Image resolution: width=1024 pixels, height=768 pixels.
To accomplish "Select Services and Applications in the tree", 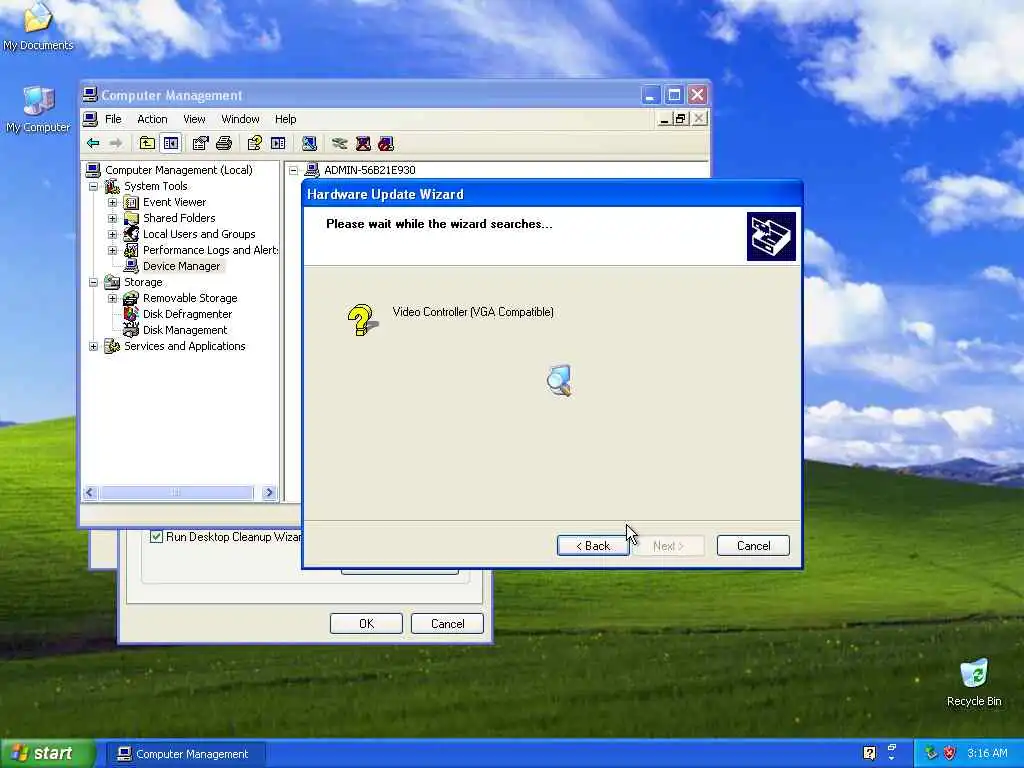I will [x=184, y=346].
